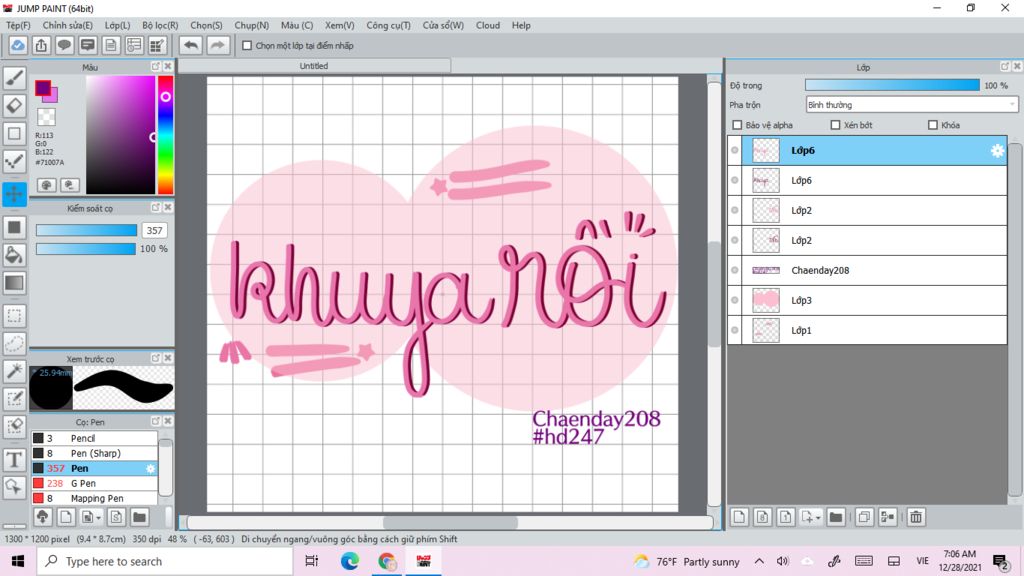Screen dimensions: 1024x576
Task: Open brush folder icon in brush panel
Action: click(x=139, y=517)
